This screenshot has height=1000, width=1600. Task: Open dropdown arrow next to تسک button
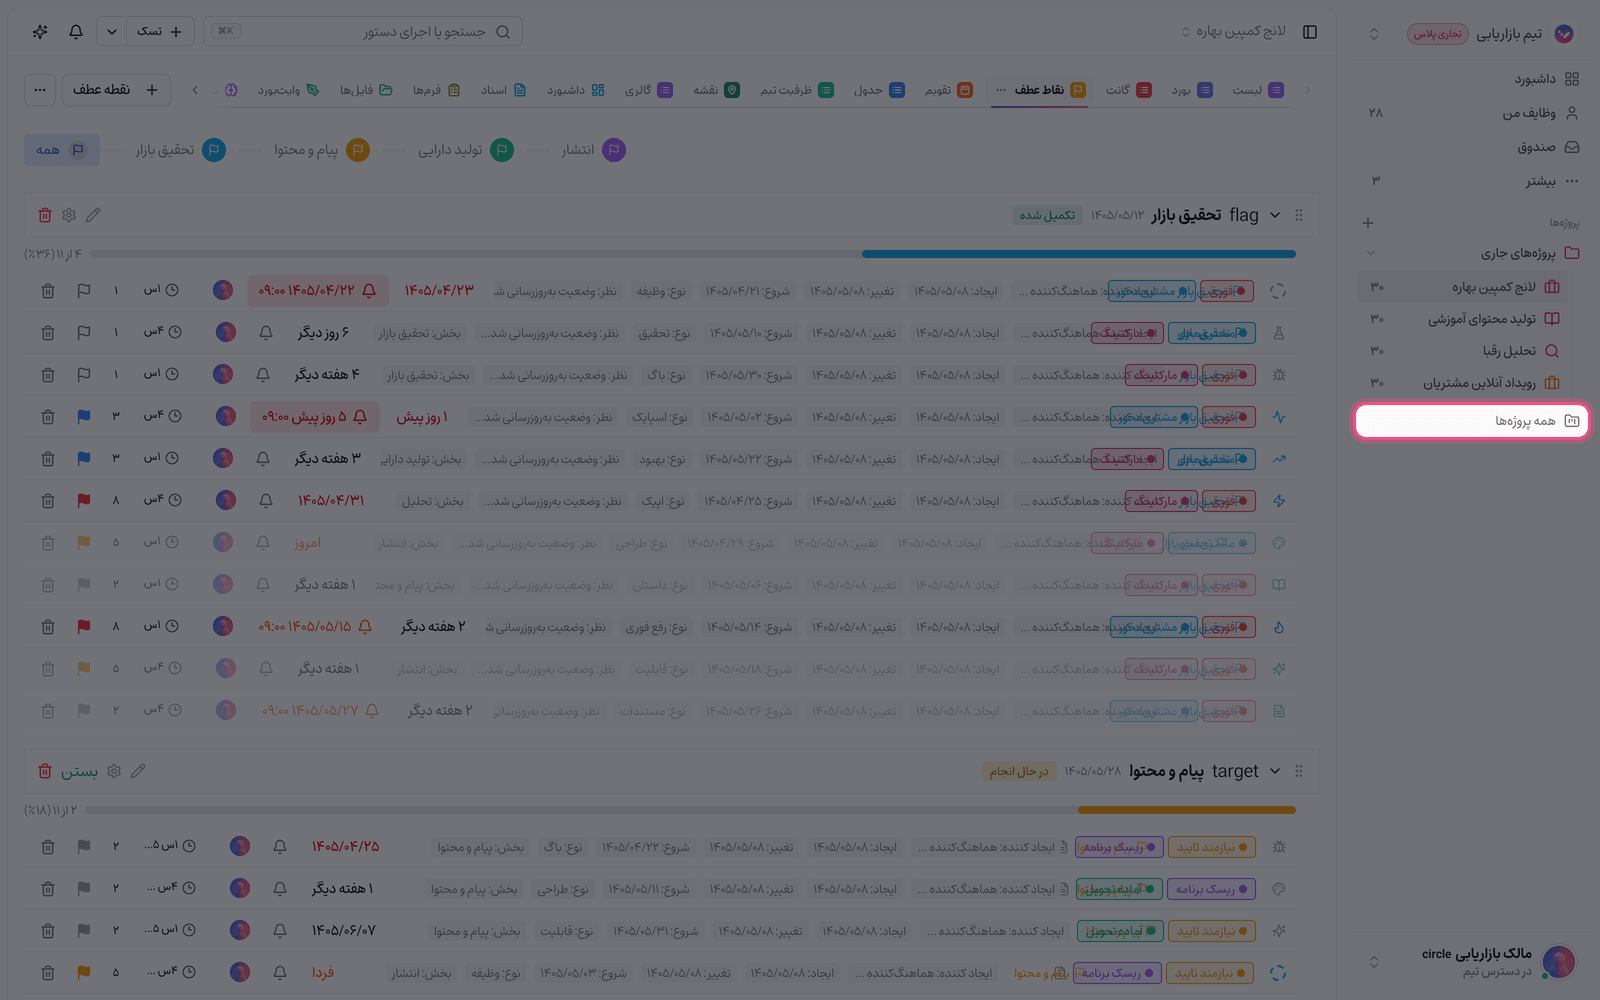(111, 32)
